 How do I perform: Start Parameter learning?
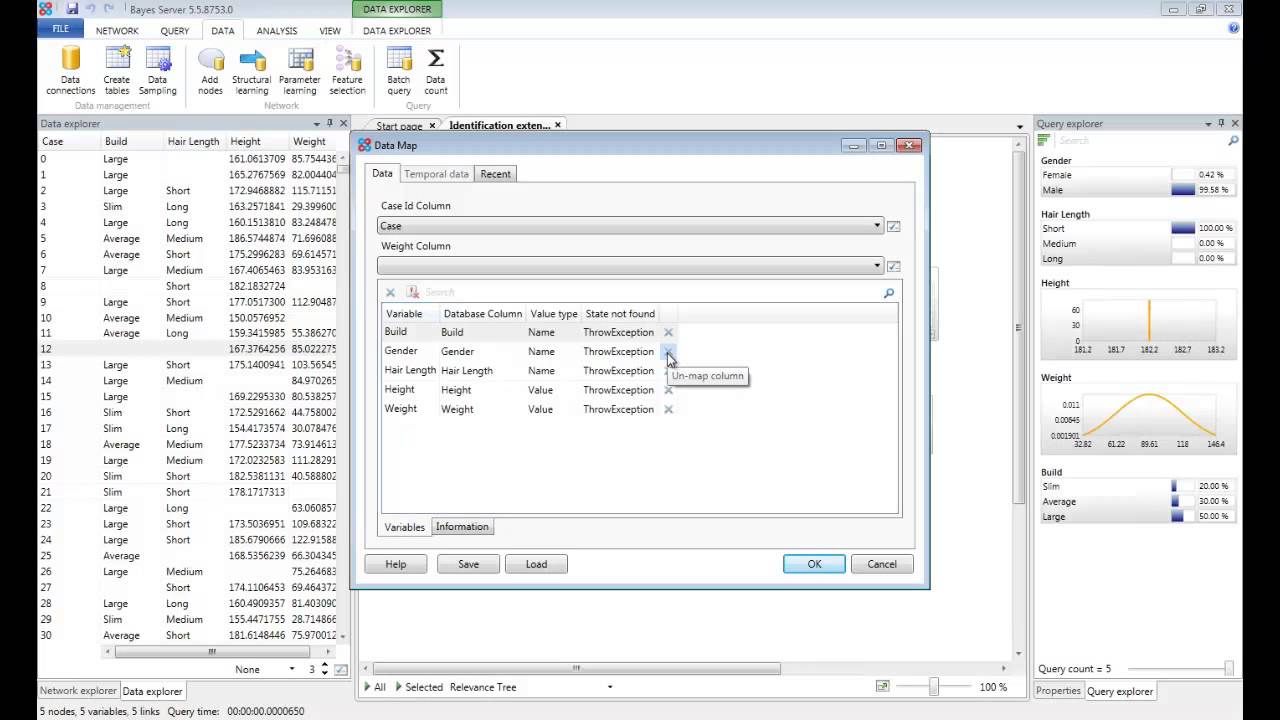click(x=300, y=71)
